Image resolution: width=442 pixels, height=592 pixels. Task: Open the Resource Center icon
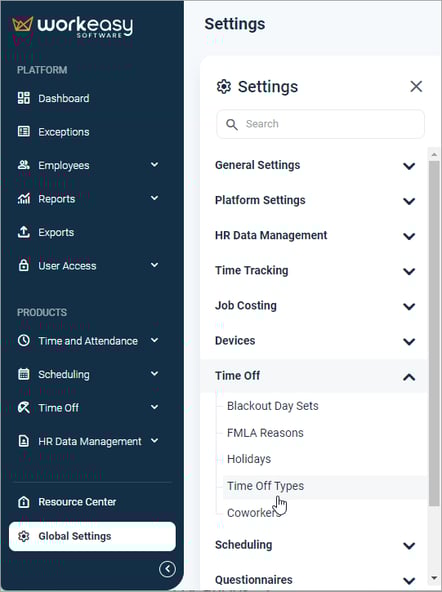click(23, 502)
